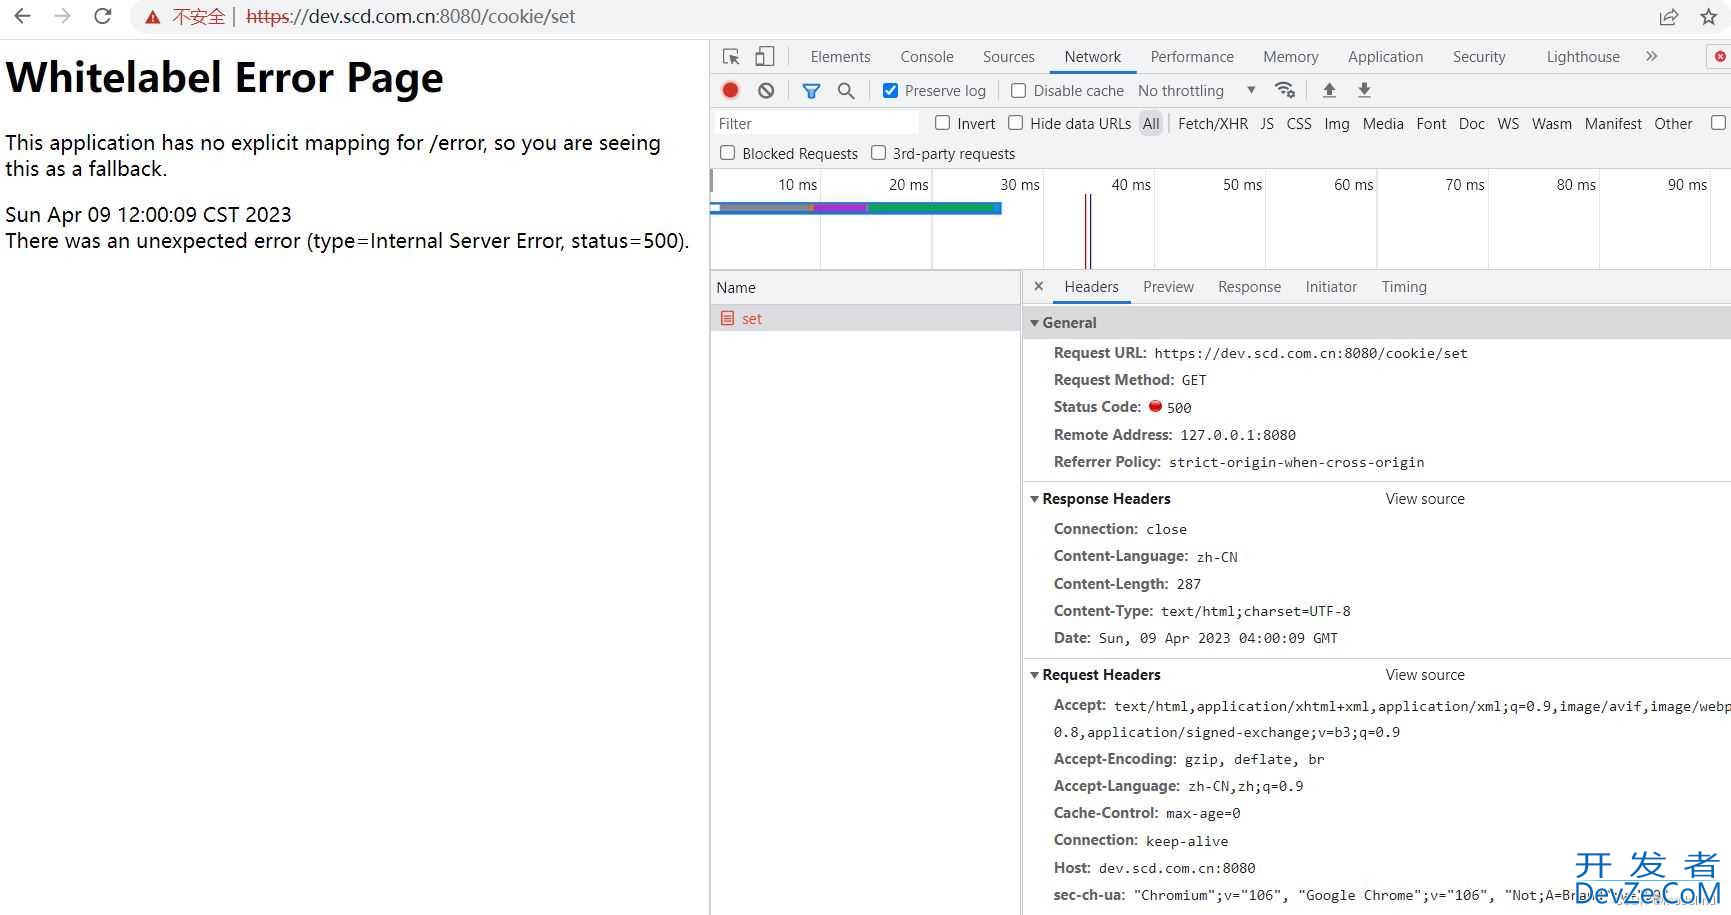Switch to the Console tab
This screenshot has width=1731, height=915.
point(927,56)
